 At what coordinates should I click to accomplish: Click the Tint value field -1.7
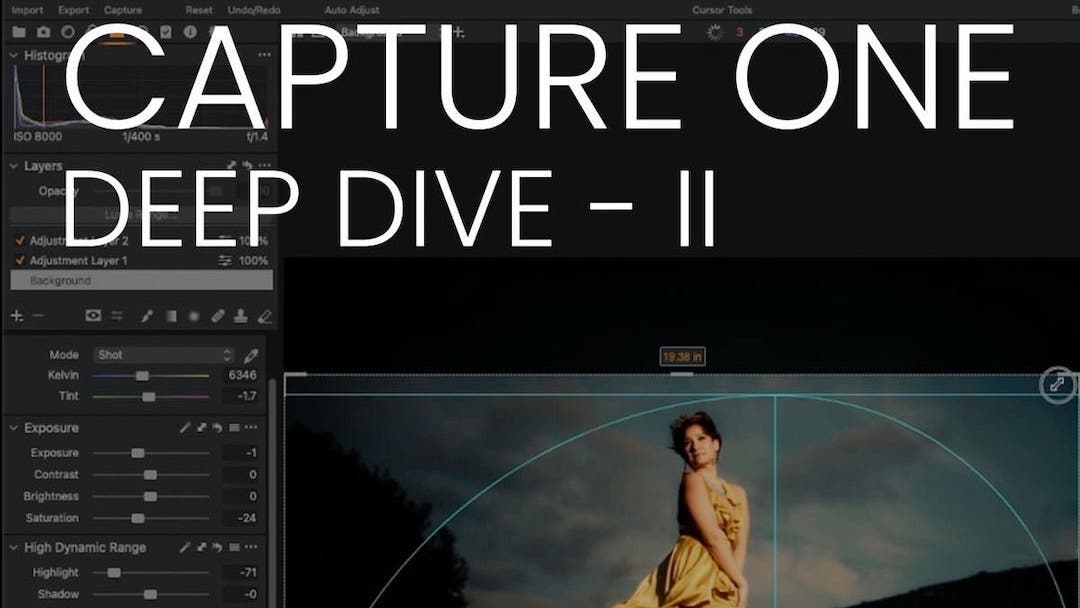[x=241, y=396]
